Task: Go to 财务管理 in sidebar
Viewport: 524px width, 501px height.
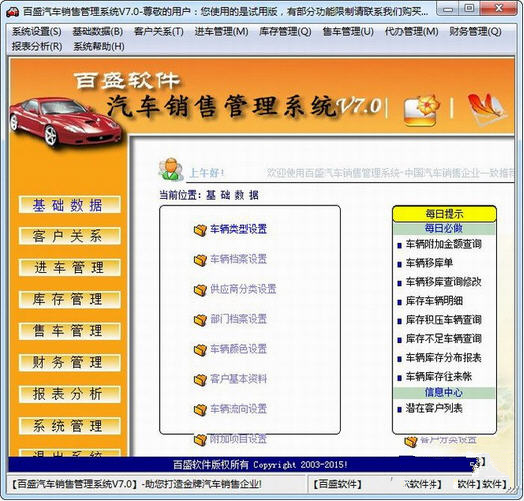Action: (70, 362)
